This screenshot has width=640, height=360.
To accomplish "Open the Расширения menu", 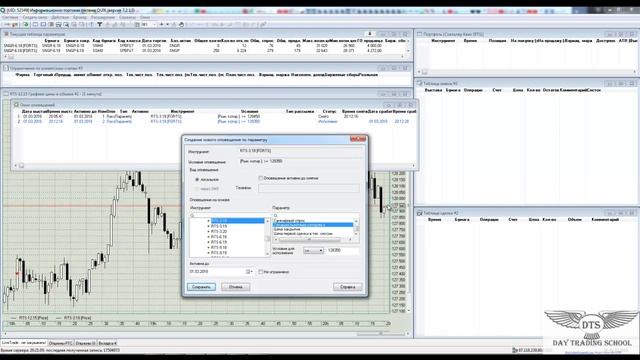I will point(103,18).
